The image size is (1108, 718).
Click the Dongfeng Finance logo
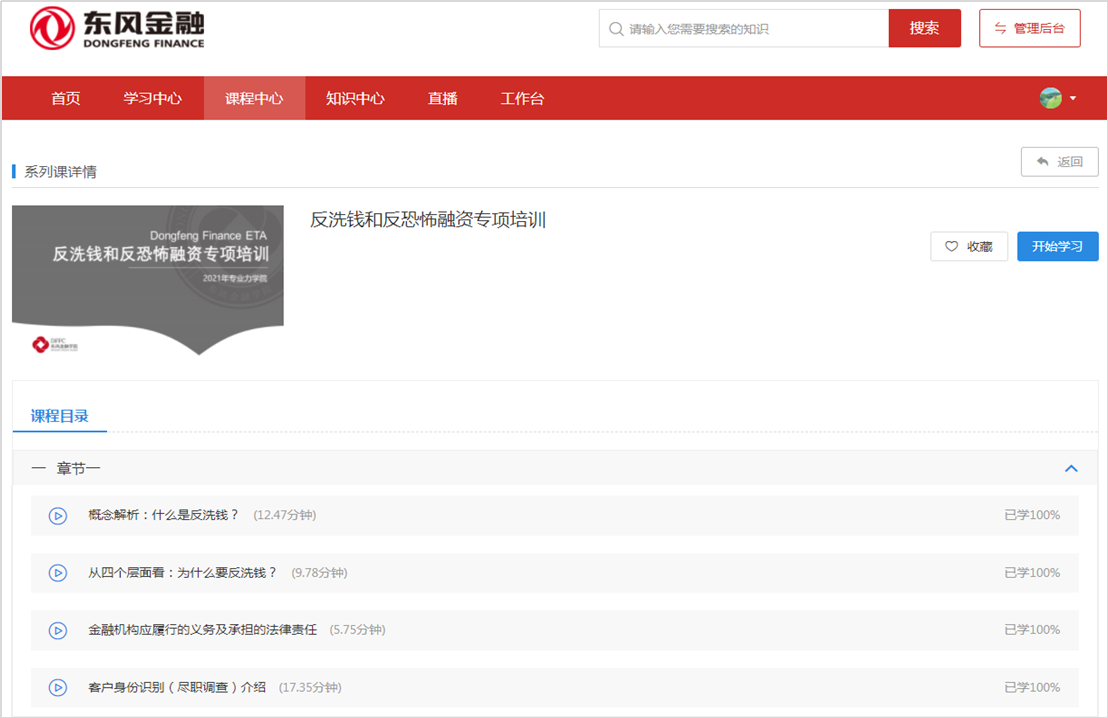point(117,28)
